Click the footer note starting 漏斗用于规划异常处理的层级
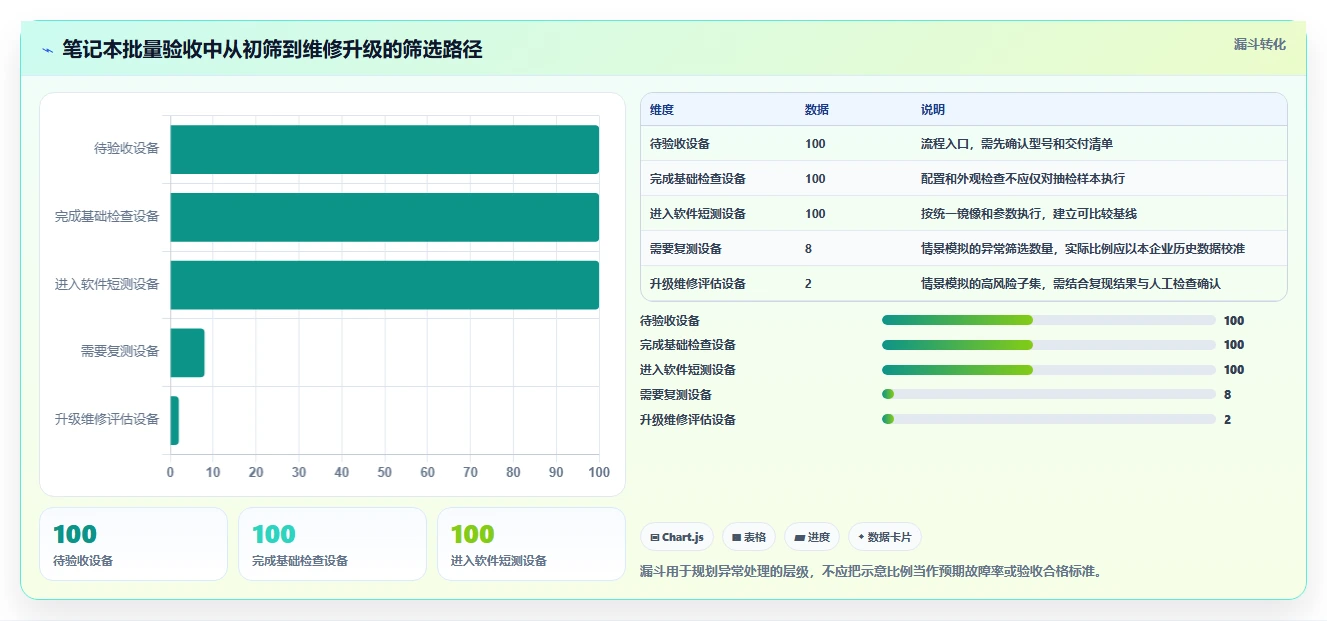Image resolution: width=1327 pixels, height=621 pixels. [x=871, y=572]
